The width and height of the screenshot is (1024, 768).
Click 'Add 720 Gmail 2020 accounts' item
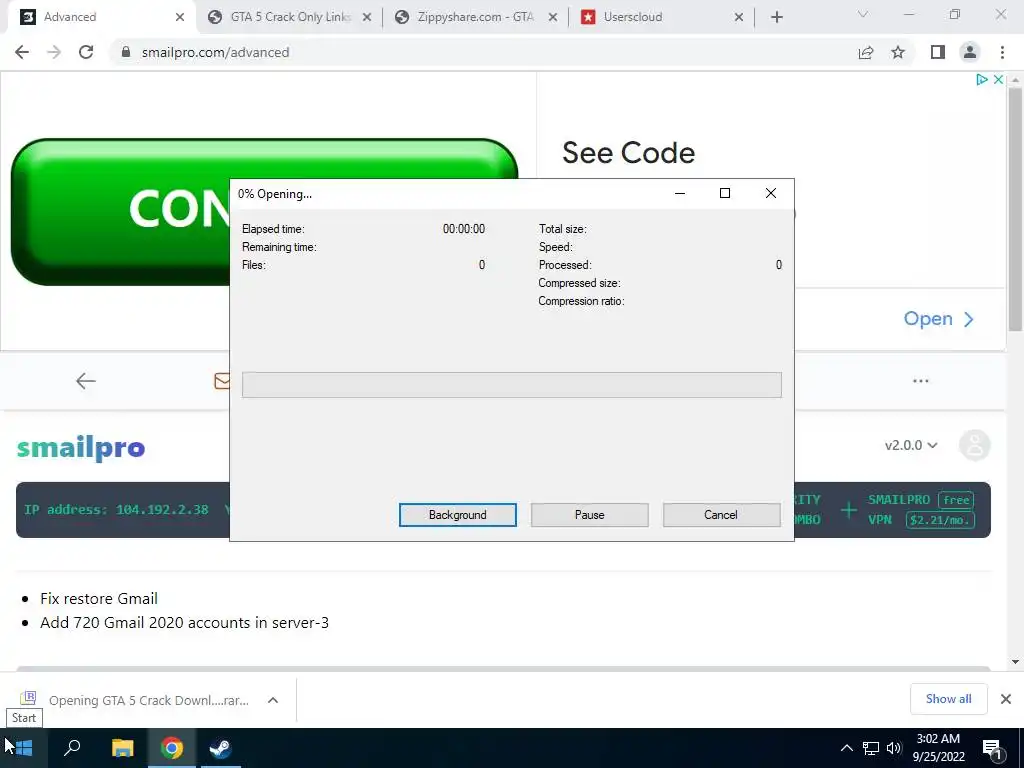184,622
